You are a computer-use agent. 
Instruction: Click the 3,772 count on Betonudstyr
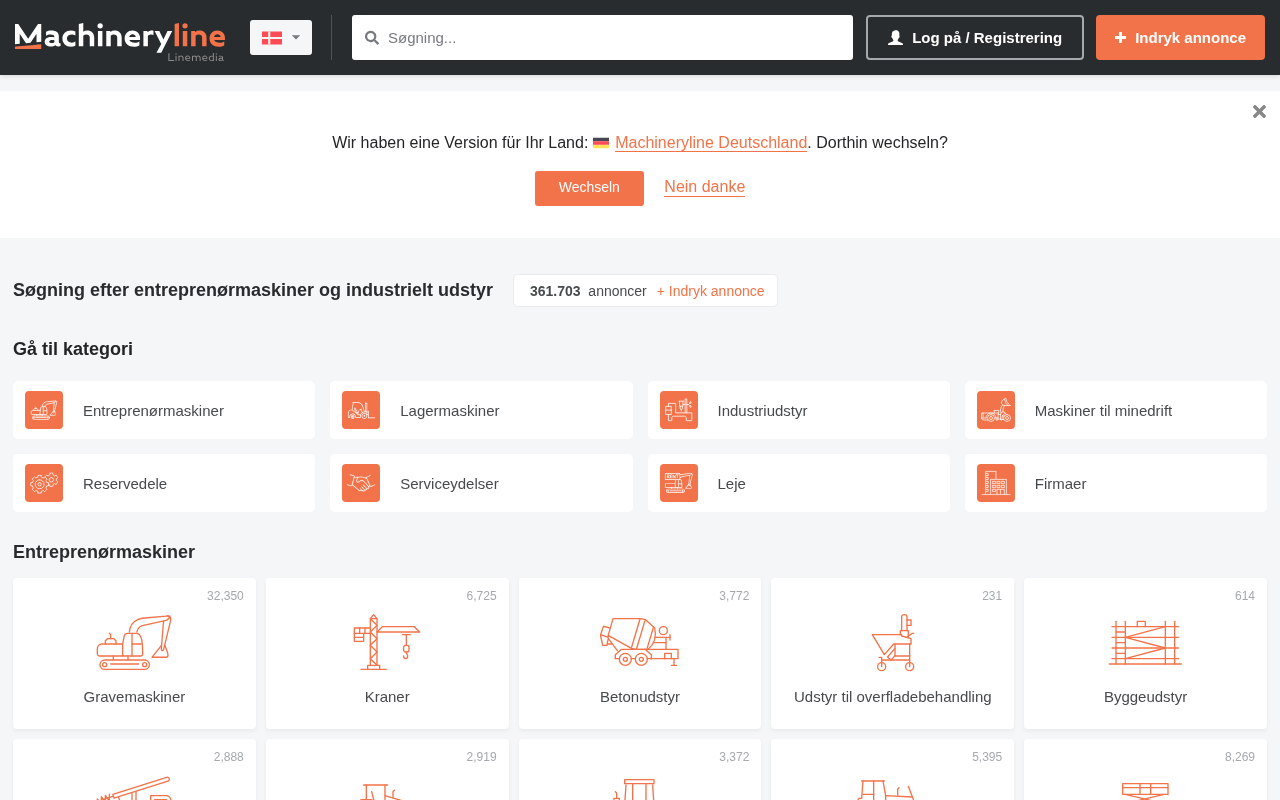734,596
